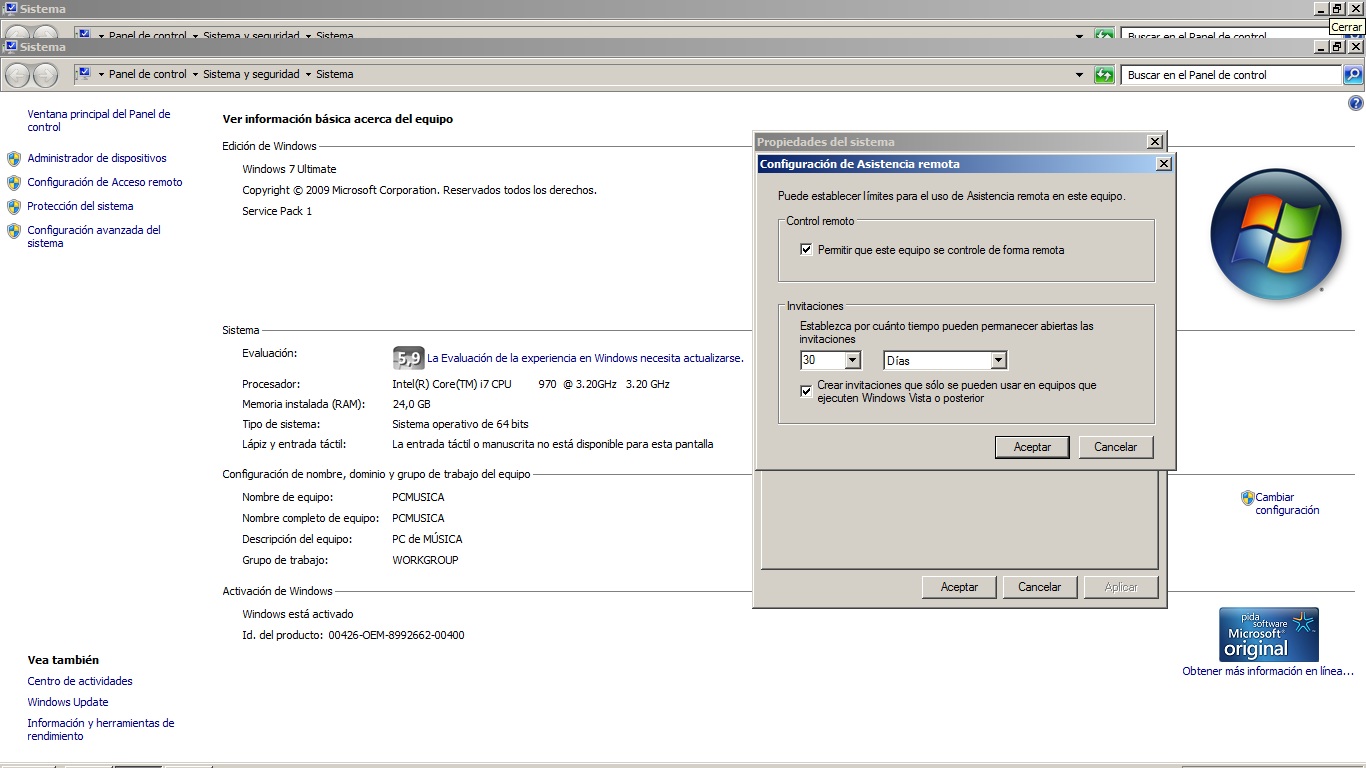Open the Días time unit dropdown
Screen dimensions: 1366x768
click(x=998, y=360)
